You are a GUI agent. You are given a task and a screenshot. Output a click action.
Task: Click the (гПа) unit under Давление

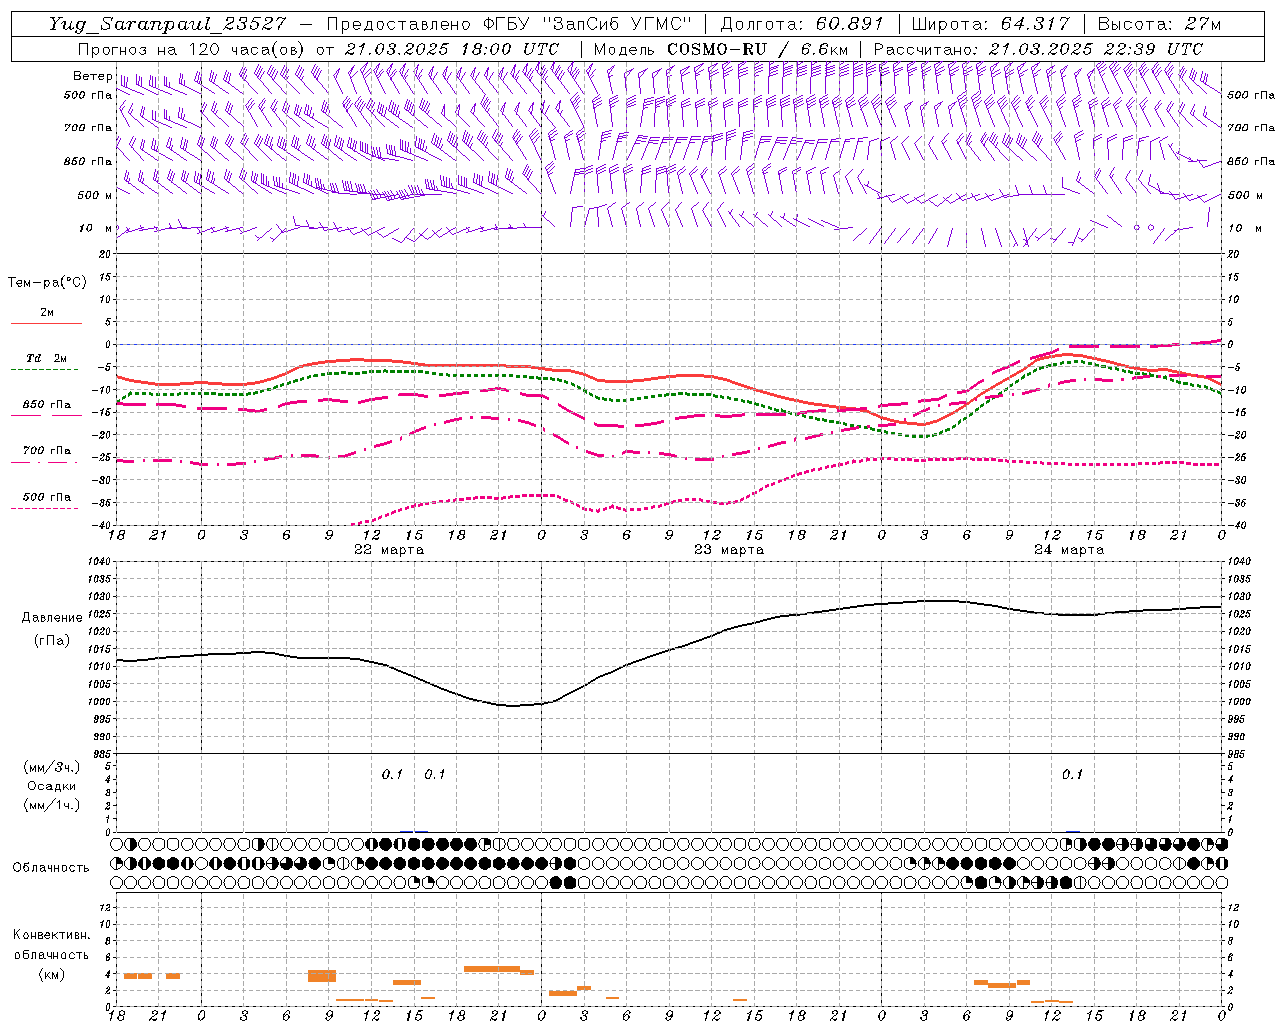(x=52, y=640)
